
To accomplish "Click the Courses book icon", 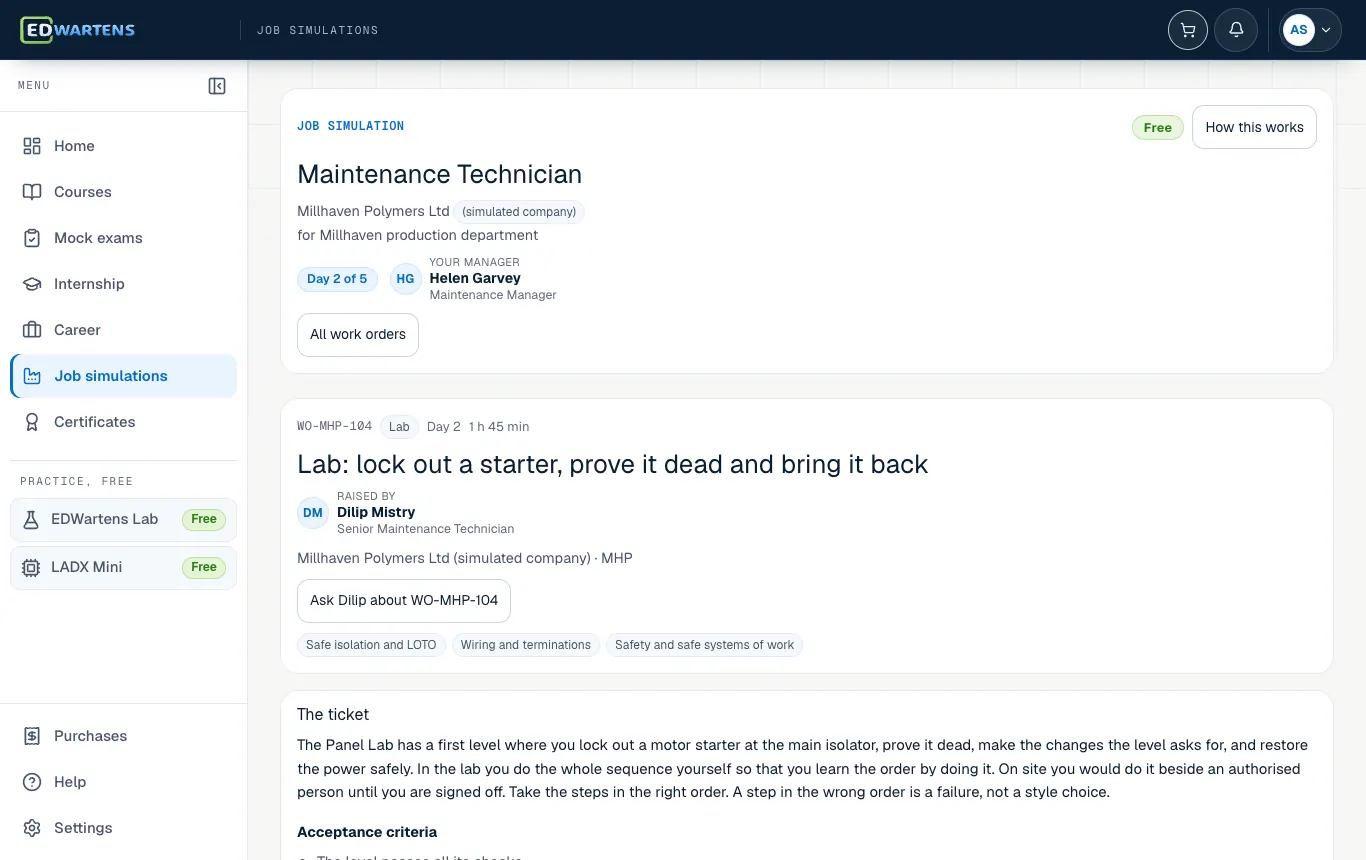I will pyautogui.click(x=32, y=192).
